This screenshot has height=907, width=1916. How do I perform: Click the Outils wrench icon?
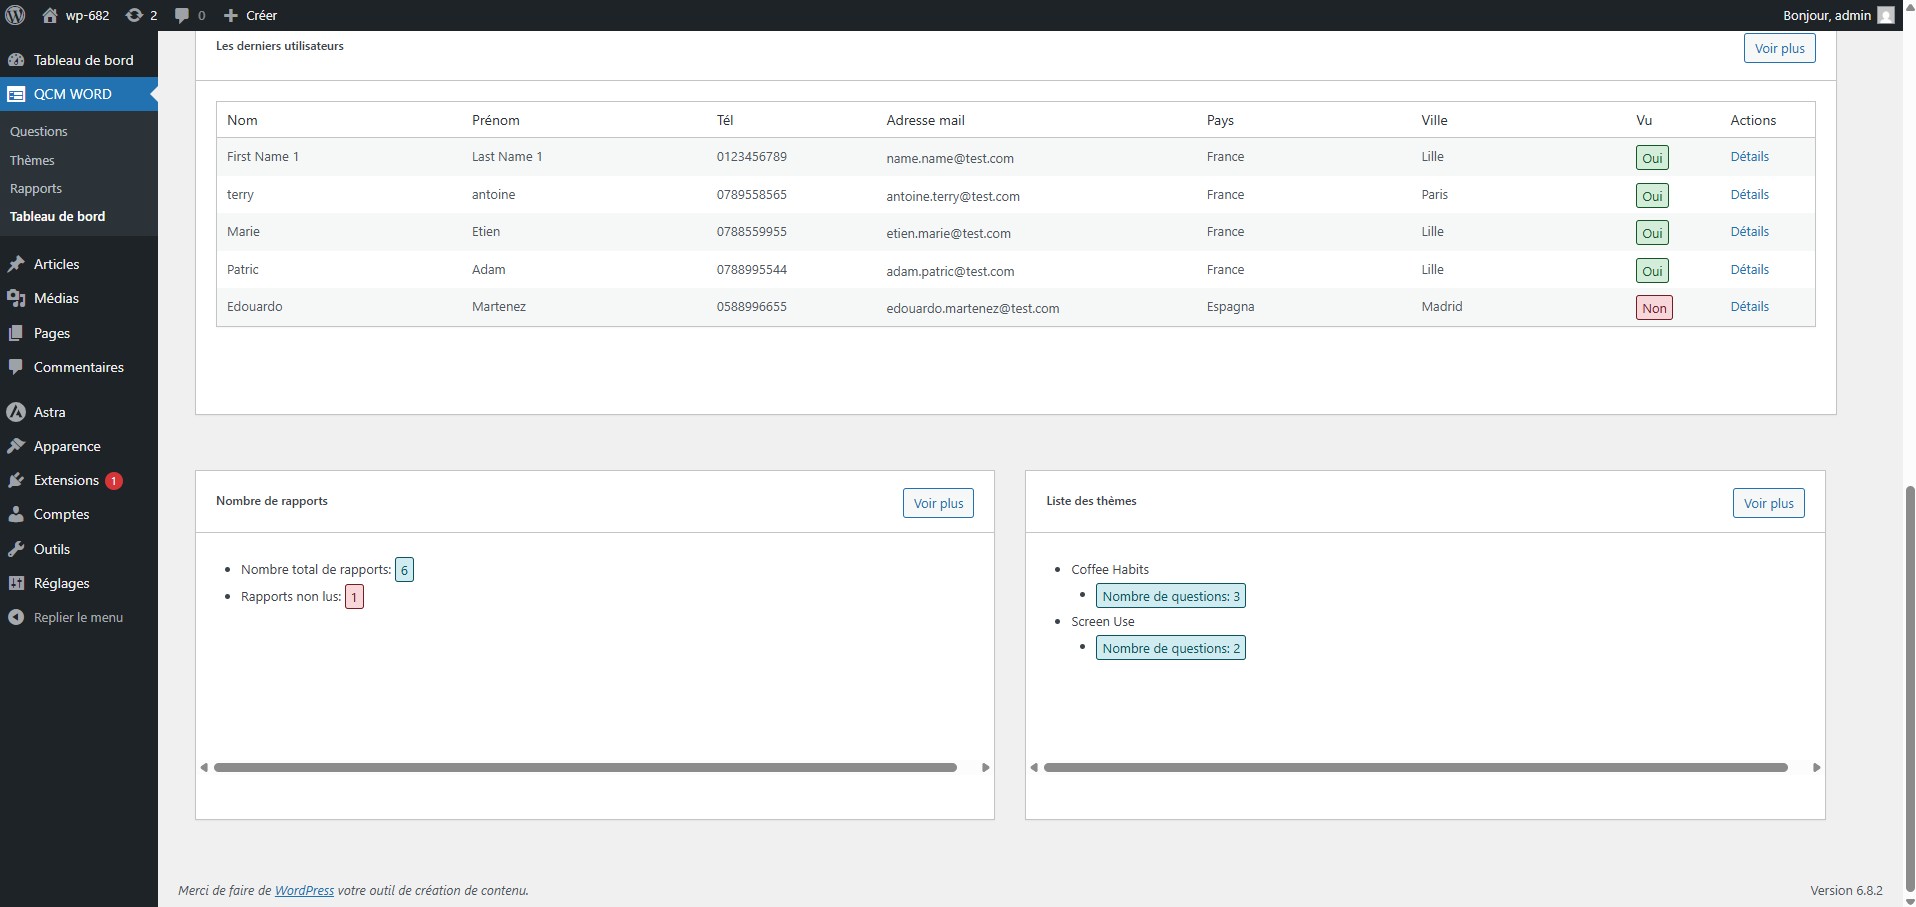(16, 549)
